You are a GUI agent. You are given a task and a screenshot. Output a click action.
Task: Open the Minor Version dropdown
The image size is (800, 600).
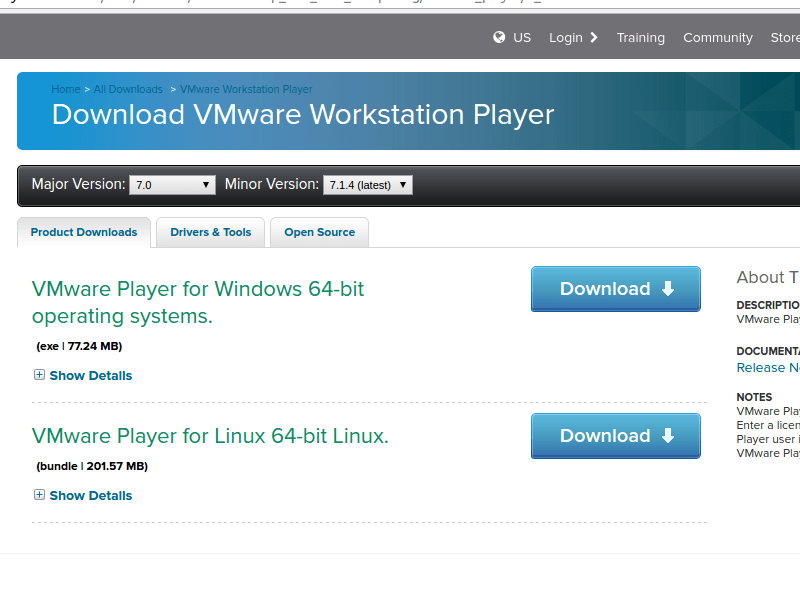[367, 185]
